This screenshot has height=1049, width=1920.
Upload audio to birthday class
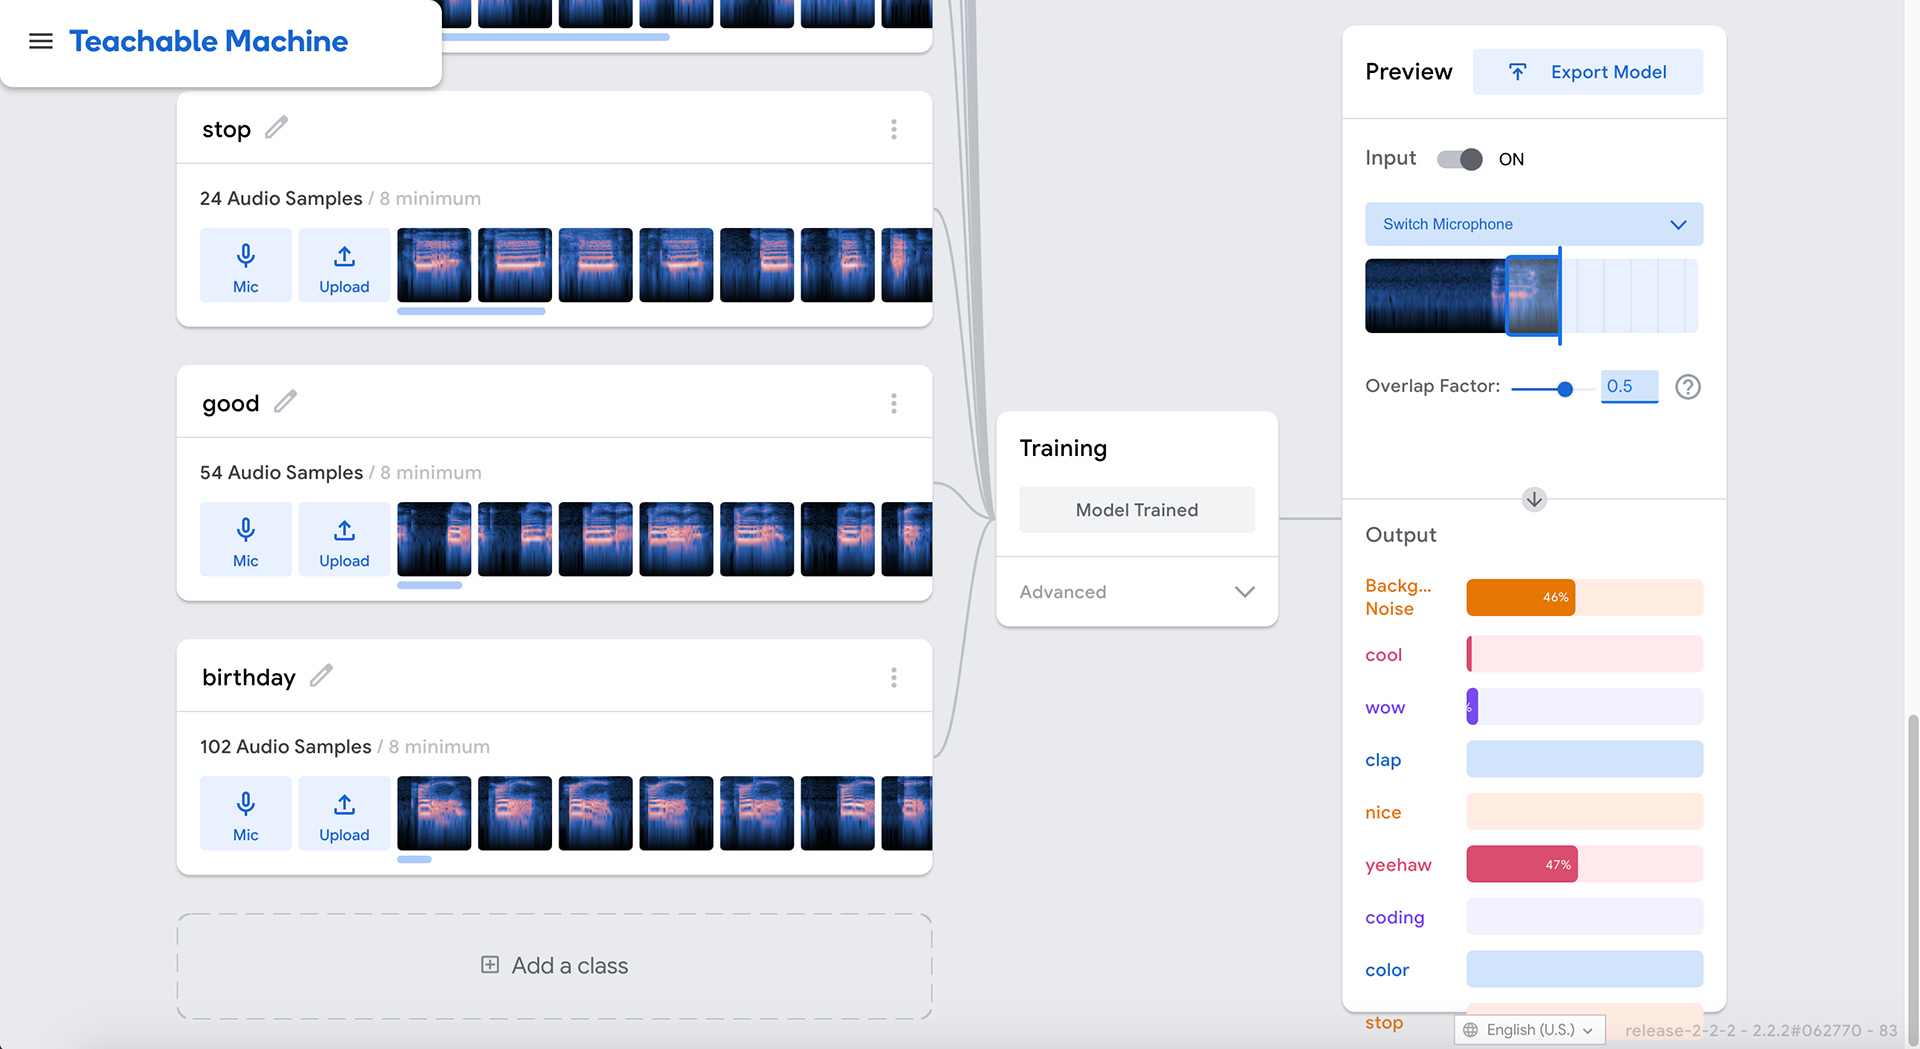tap(344, 813)
